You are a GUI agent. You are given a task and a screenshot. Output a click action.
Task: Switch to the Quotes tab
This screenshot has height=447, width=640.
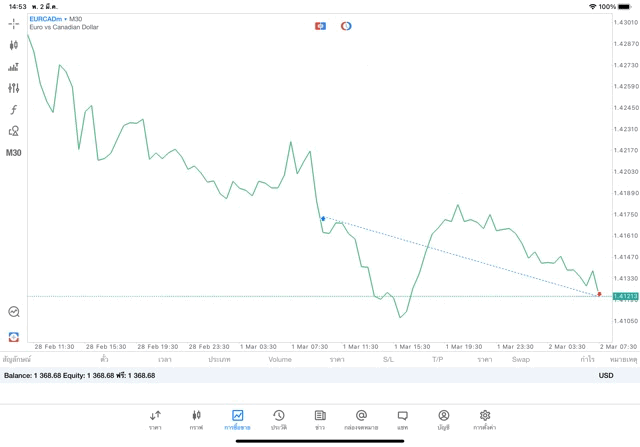[x=155, y=419]
